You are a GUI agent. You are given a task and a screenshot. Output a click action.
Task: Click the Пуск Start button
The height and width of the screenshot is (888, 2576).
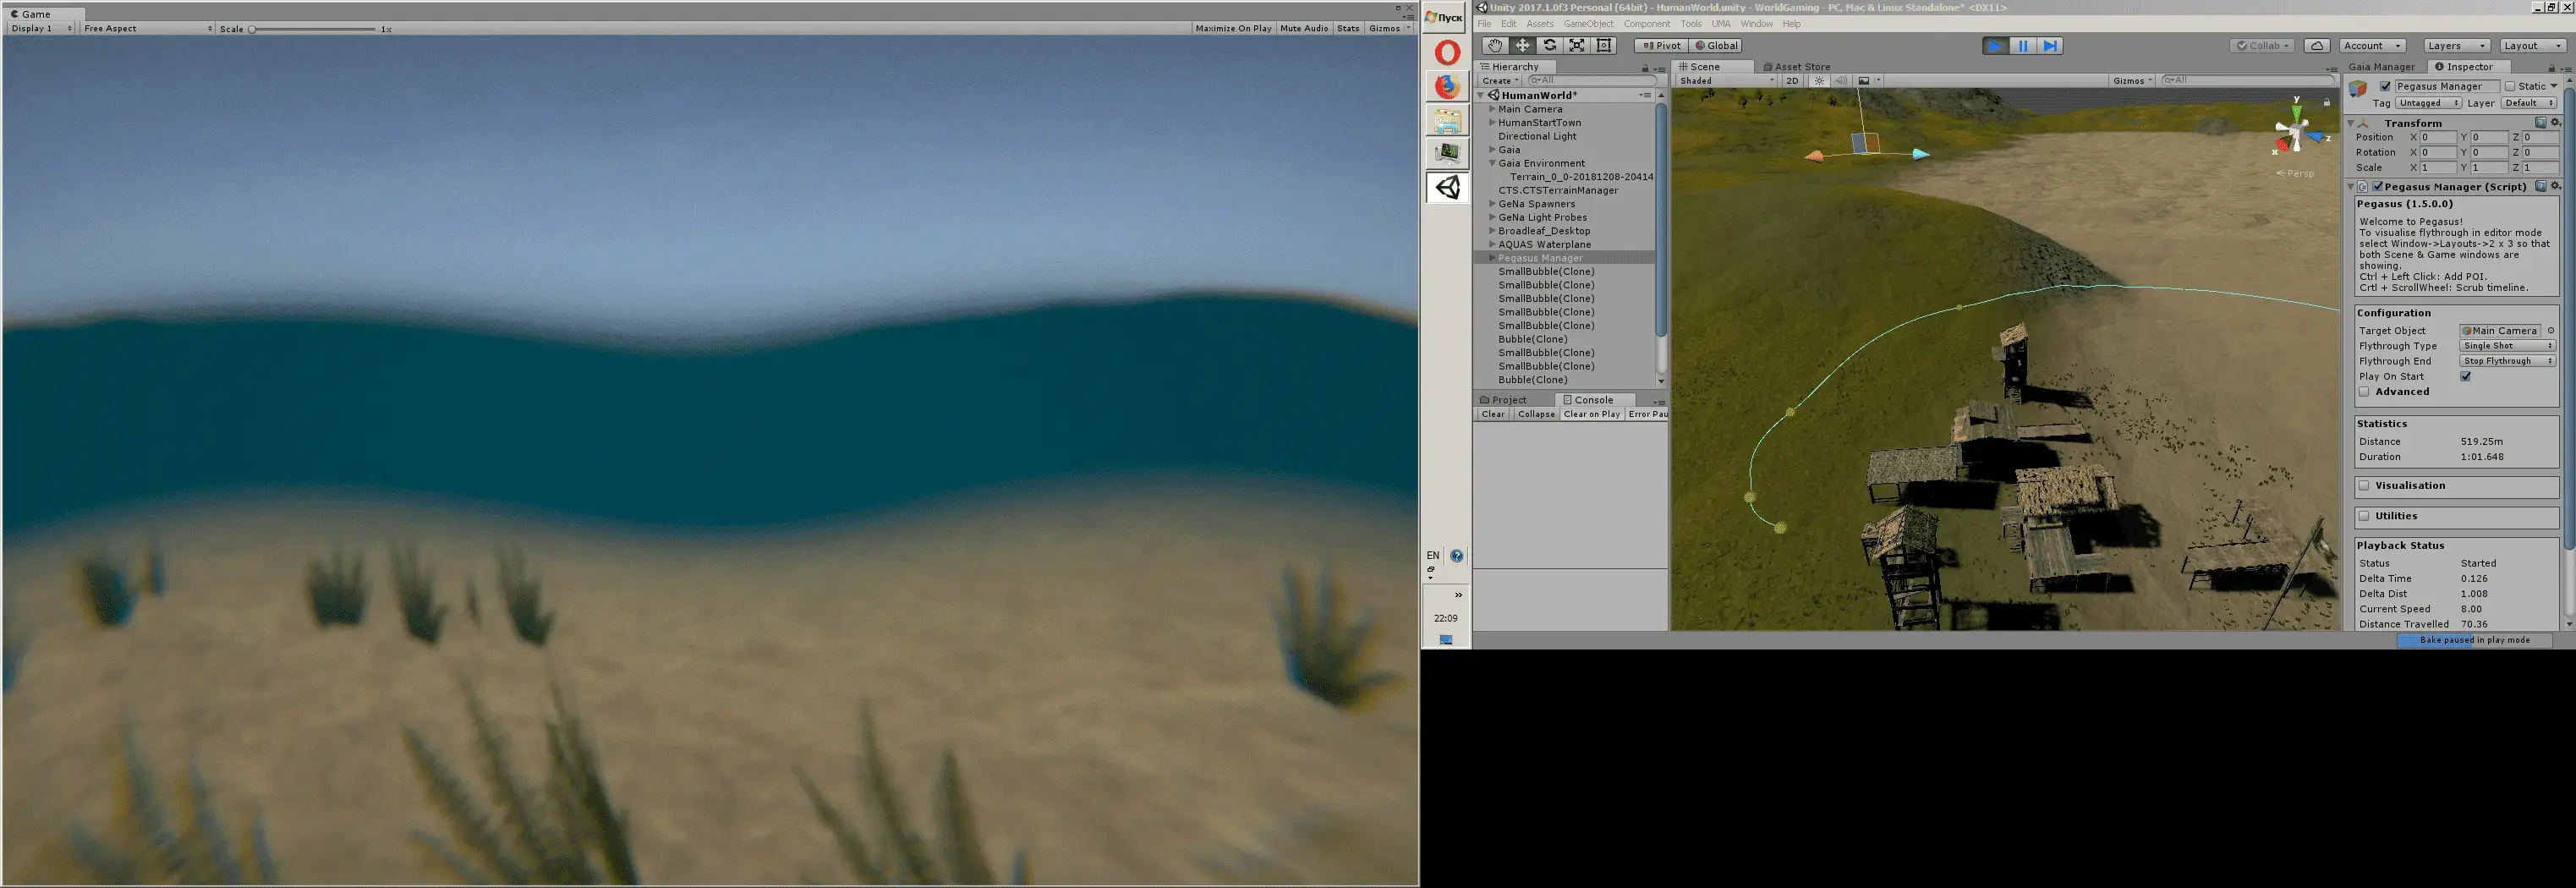pos(1445,17)
